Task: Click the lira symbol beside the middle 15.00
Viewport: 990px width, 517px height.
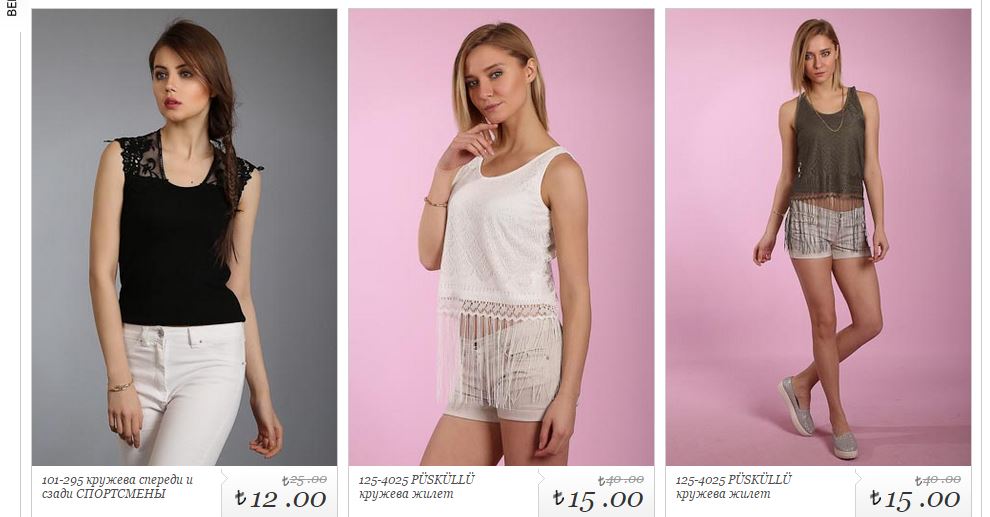Action: click(558, 498)
